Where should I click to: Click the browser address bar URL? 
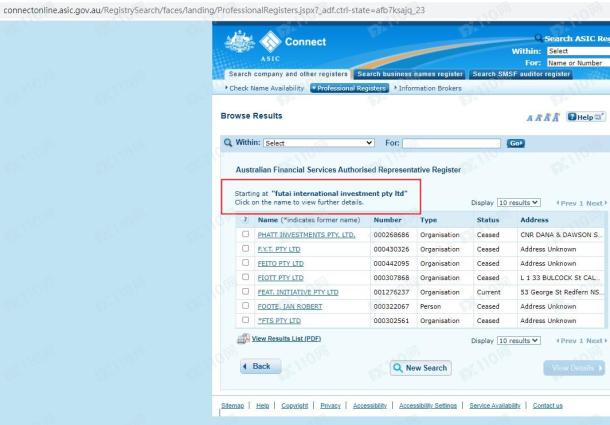214,10
